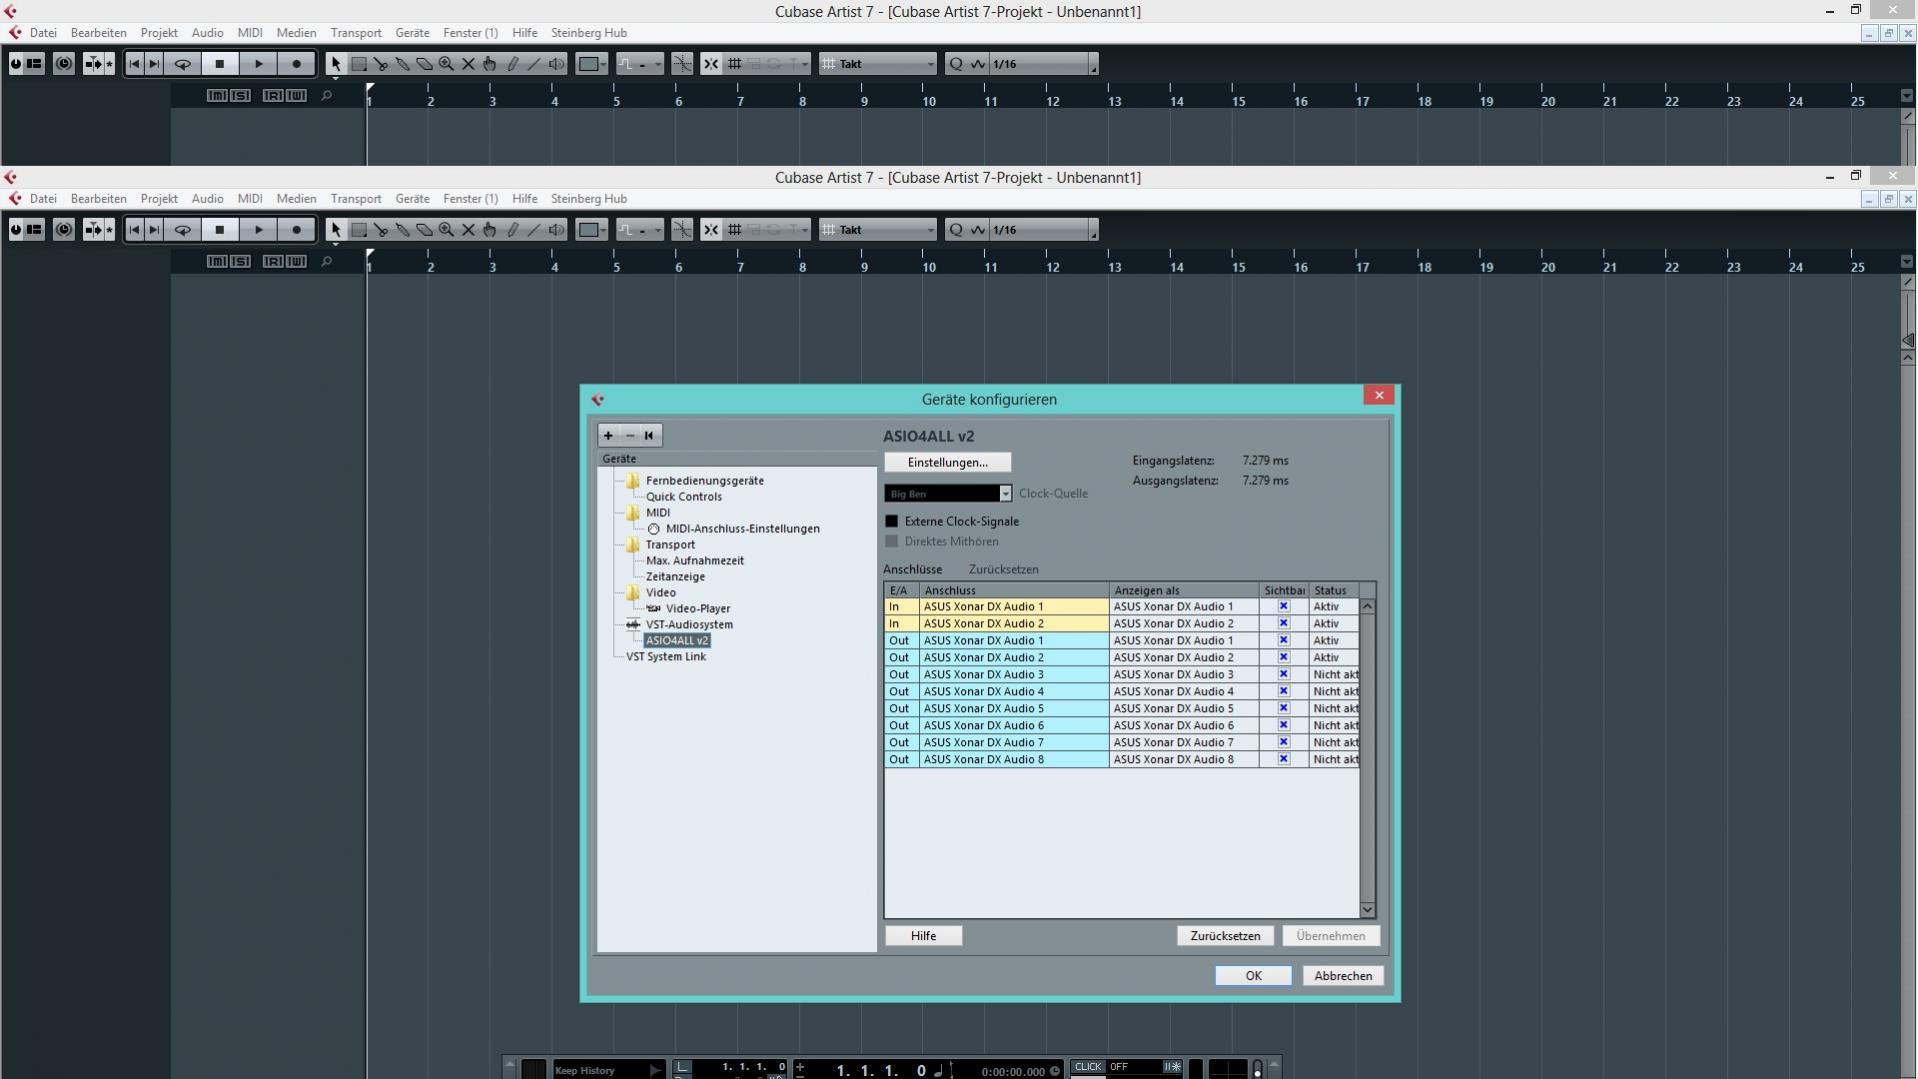The height and width of the screenshot is (1079, 1918).
Task: Click bar 9 on lower window ruler
Action: [864, 267]
